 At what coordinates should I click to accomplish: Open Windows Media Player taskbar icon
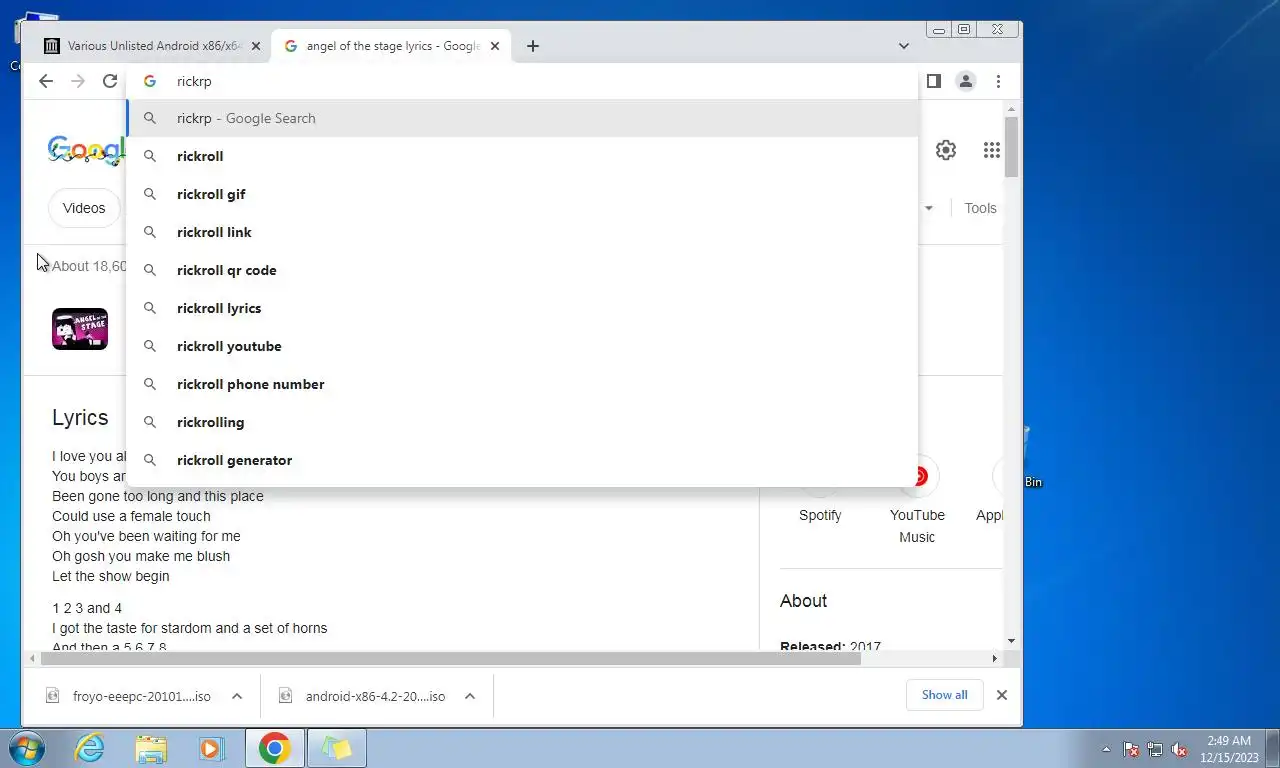click(x=211, y=748)
